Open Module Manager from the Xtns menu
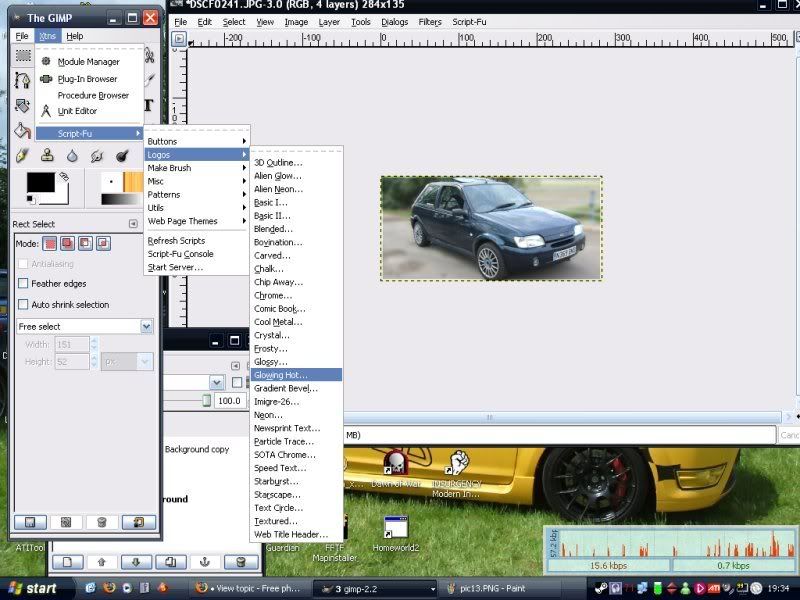The width and height of the screenshot is (800, 600). point(88,62)
